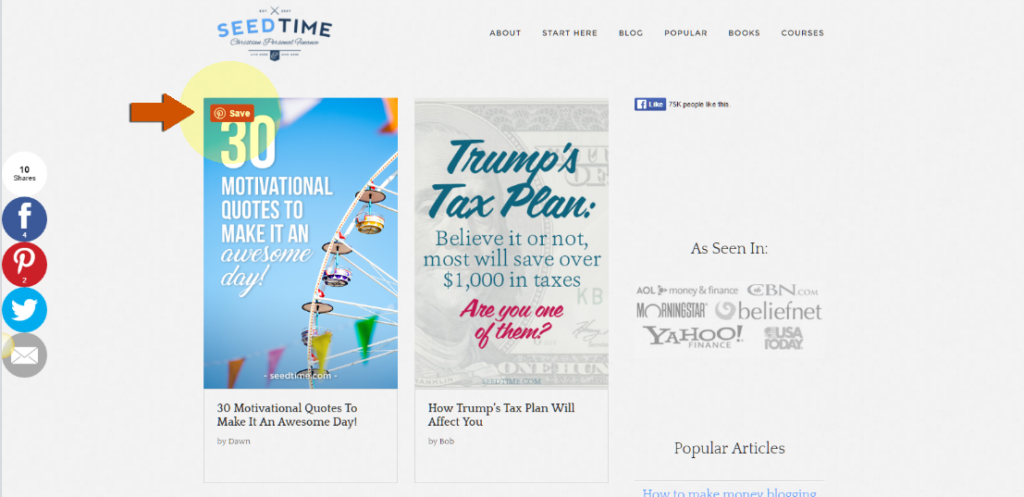
Task: Click the Morningstar logo
Action: (x=672, y=310)
